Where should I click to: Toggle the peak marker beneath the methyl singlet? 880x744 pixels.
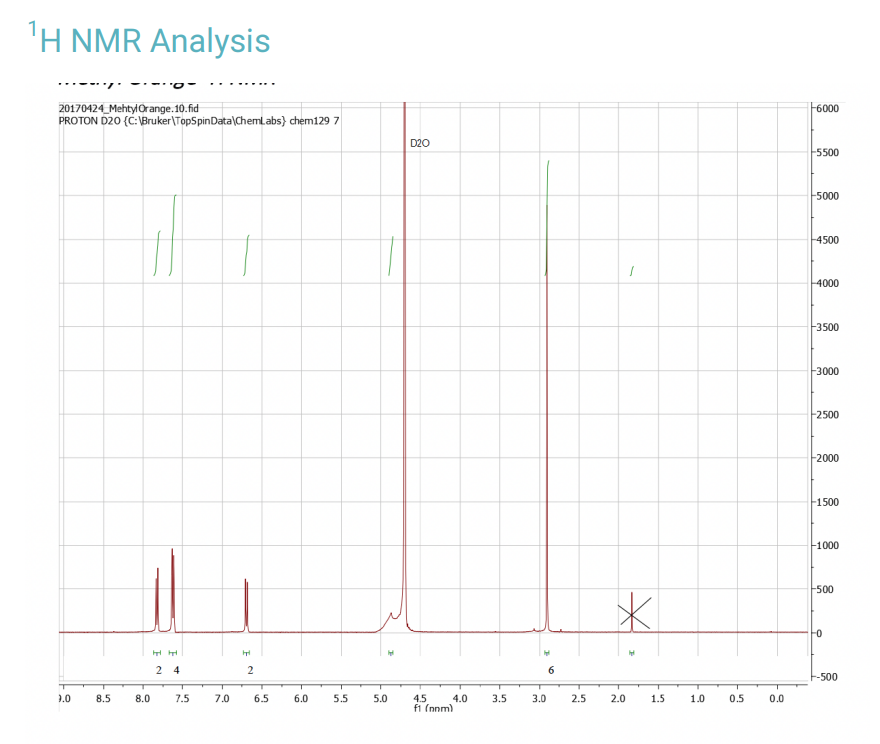click(549, 650)
